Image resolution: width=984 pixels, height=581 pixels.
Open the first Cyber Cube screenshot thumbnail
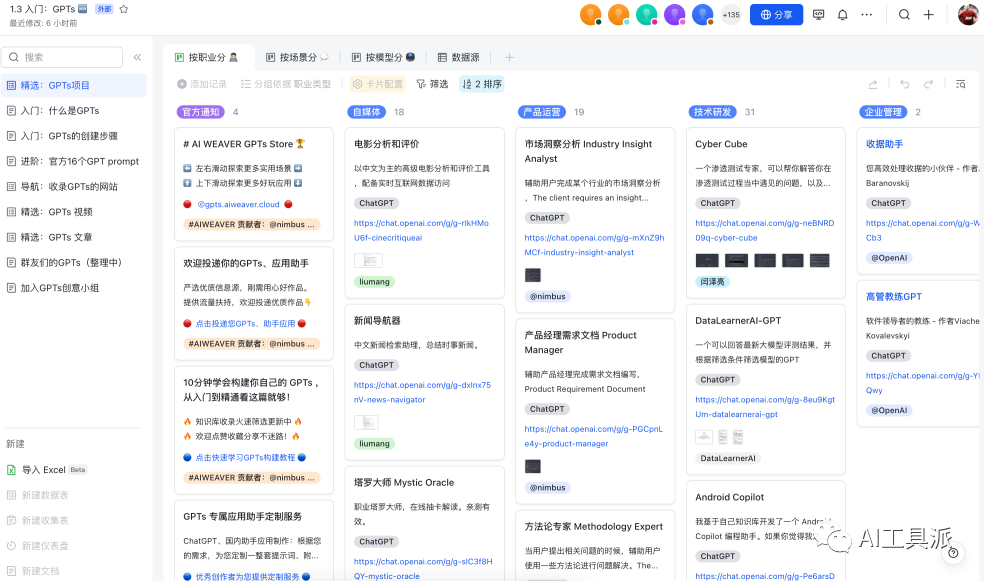click(x=707, y=260)
